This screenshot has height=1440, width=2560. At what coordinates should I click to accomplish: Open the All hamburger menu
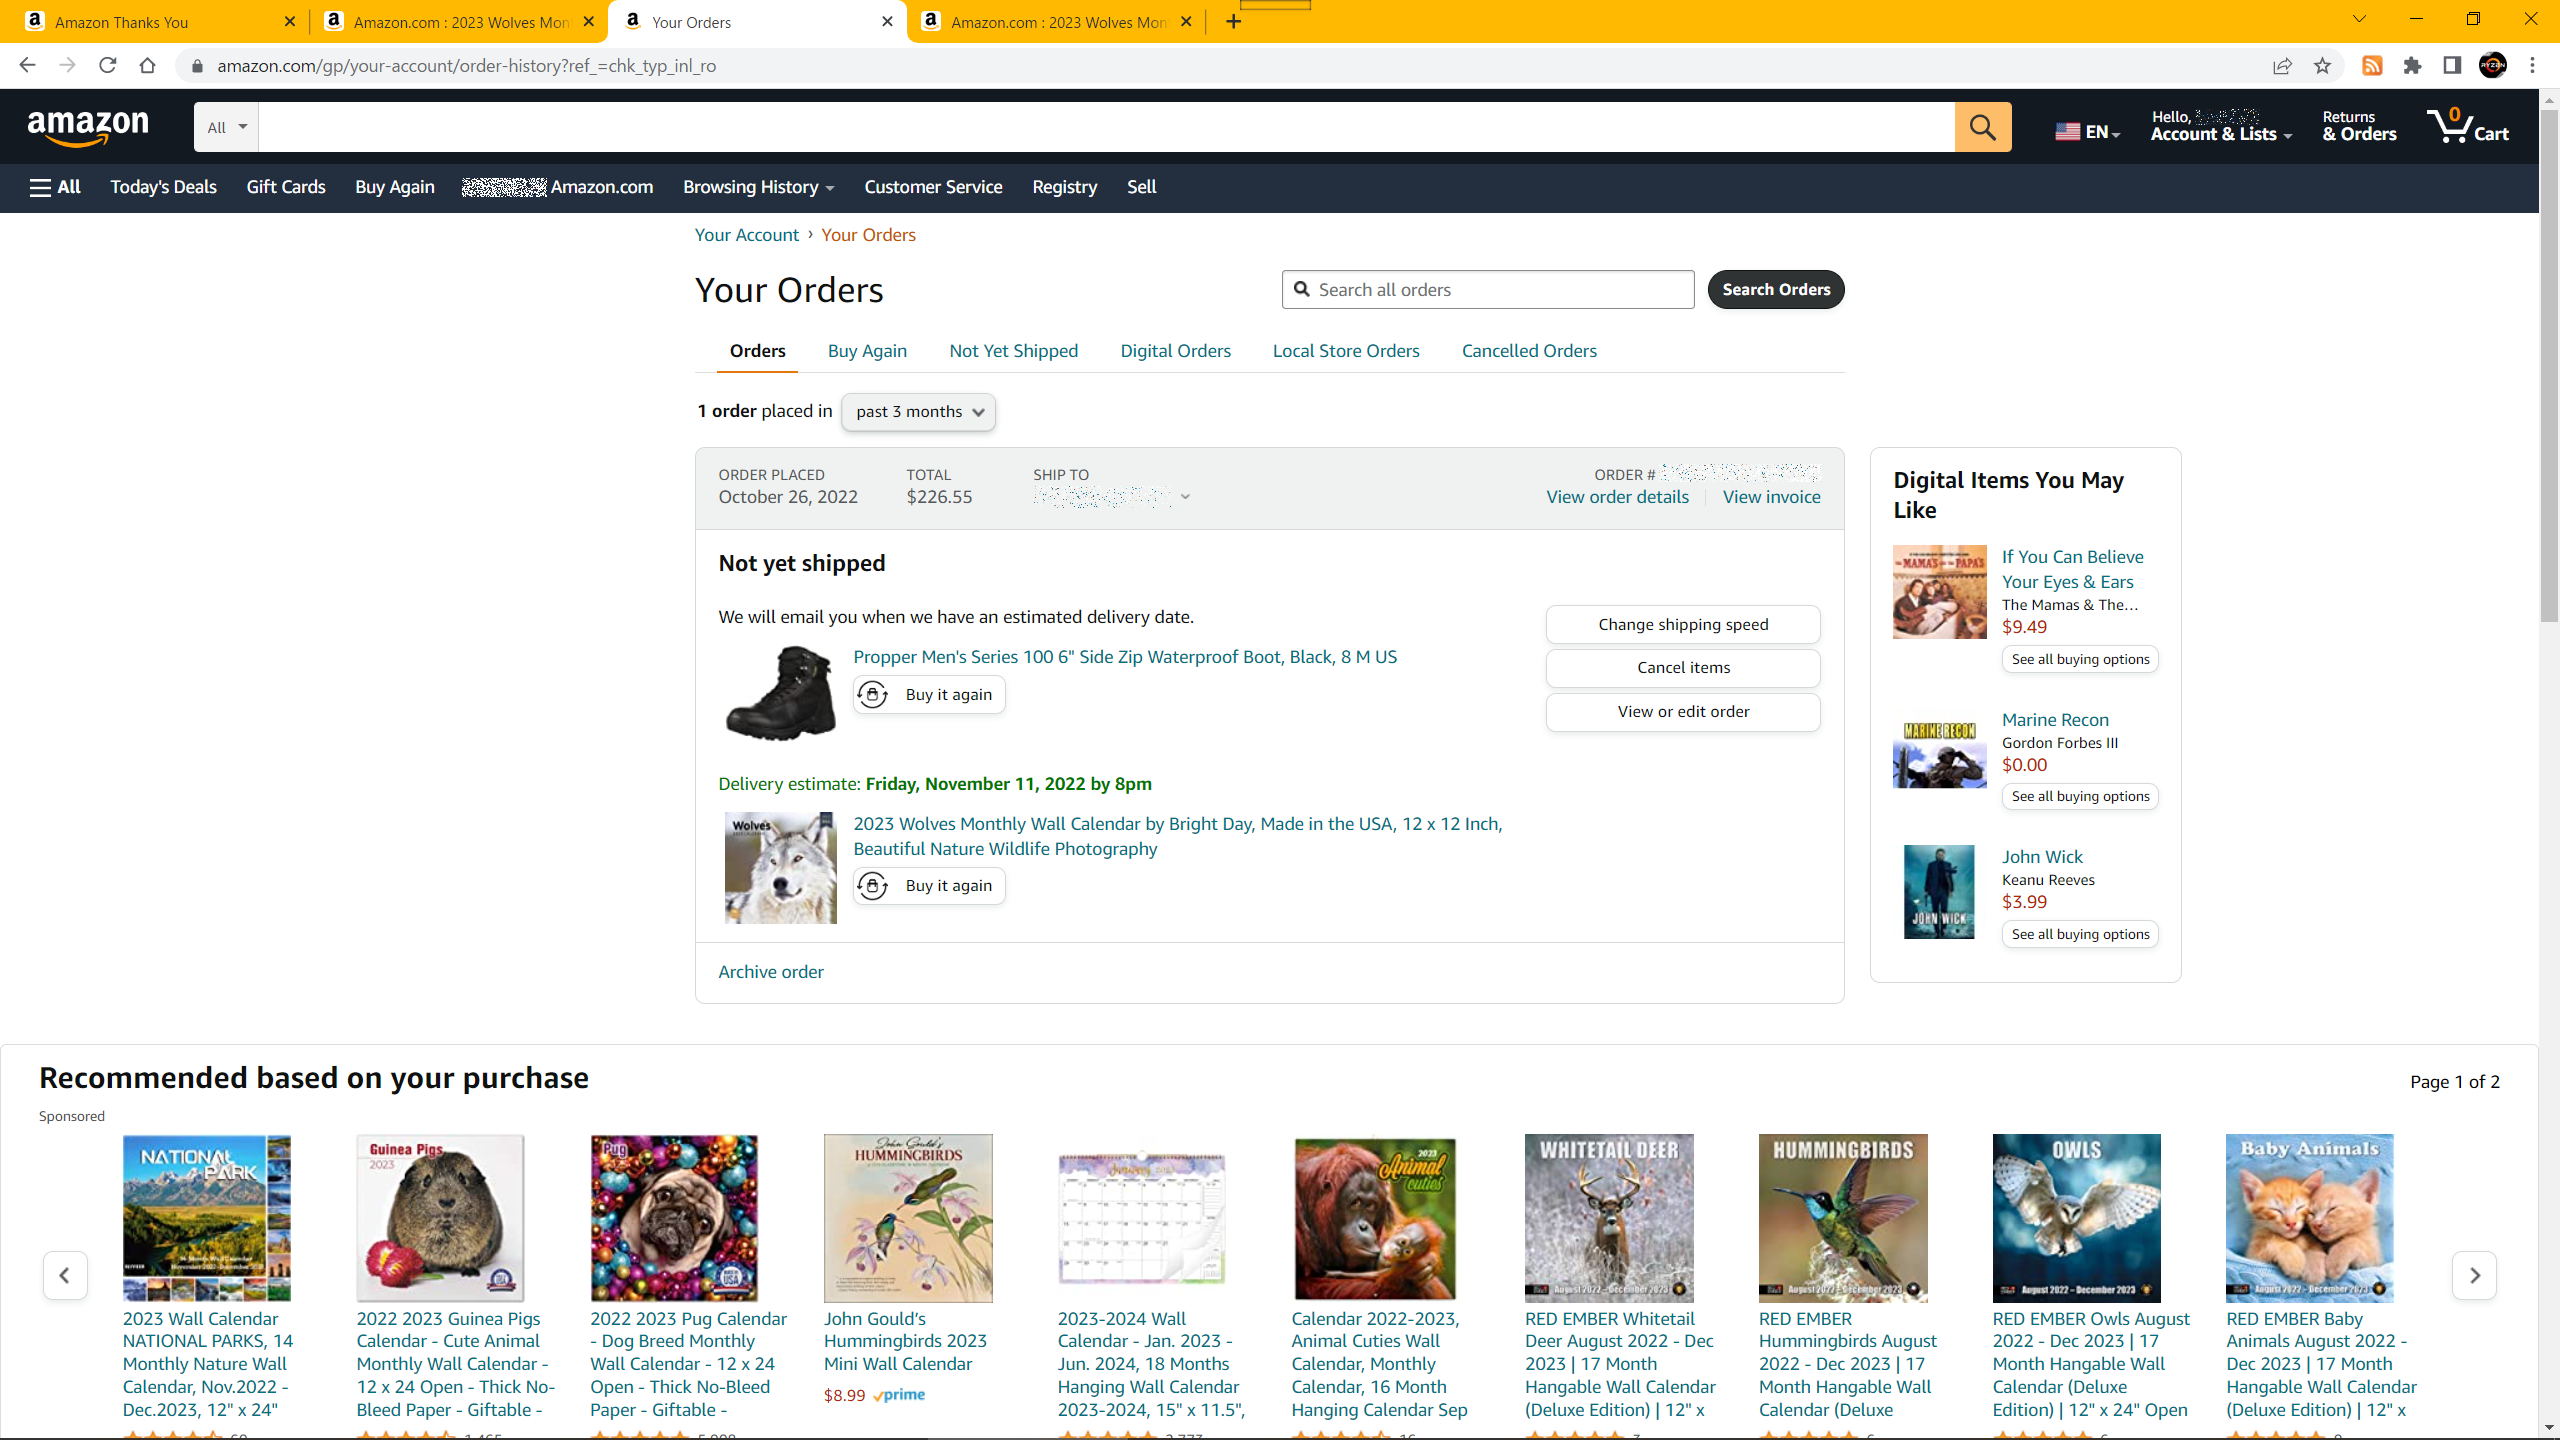point(55,187)
